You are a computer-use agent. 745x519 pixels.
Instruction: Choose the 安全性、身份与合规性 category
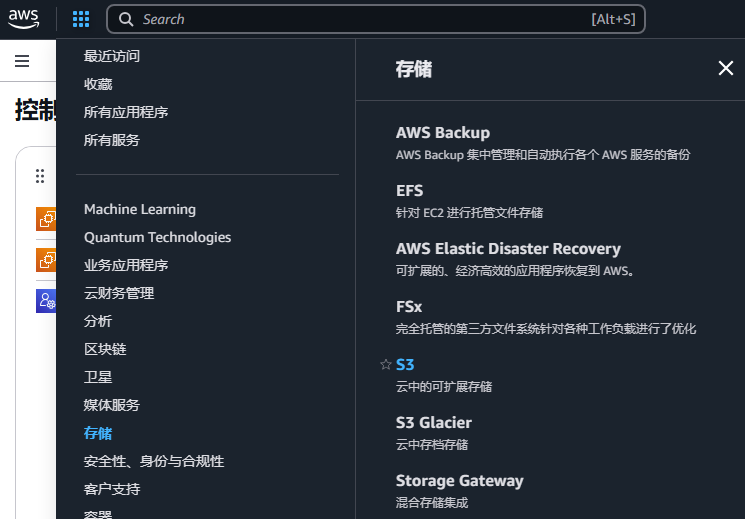click(154, 461)
